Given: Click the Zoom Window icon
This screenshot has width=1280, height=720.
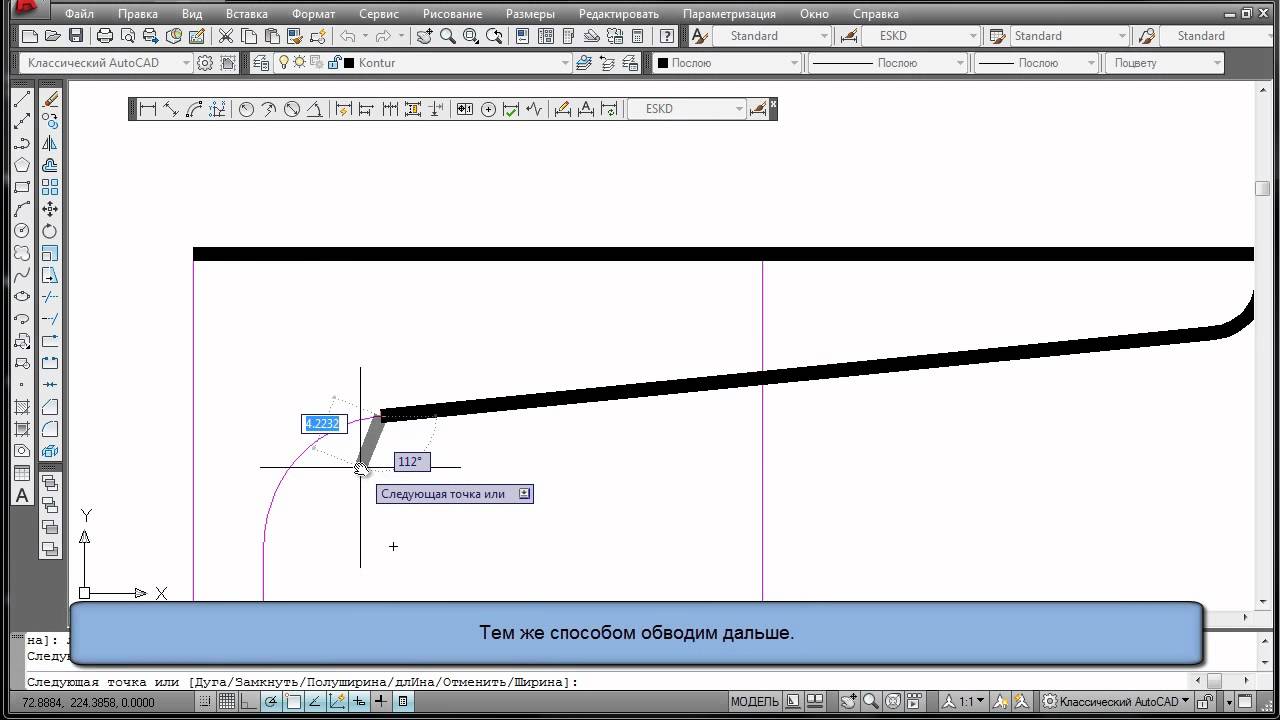Looking at the screenshot, I should [x=470, y=36].
